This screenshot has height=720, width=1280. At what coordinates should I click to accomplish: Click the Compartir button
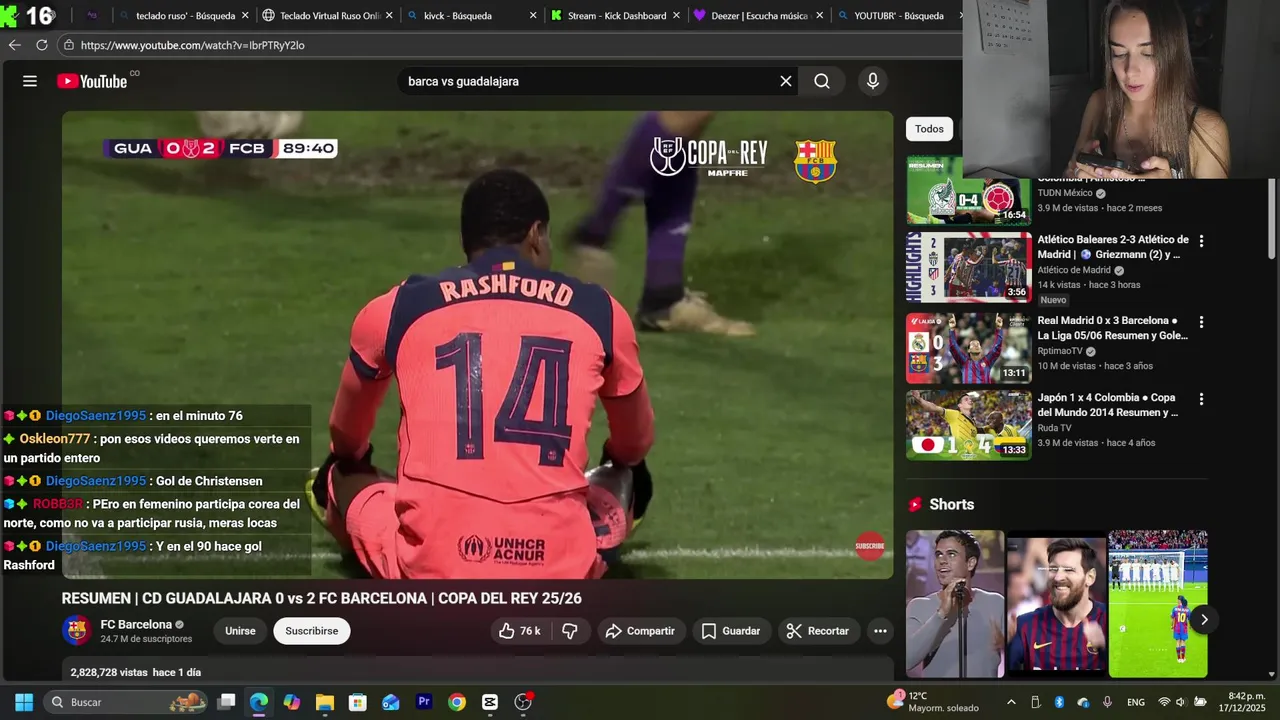[x=640, y=631]
